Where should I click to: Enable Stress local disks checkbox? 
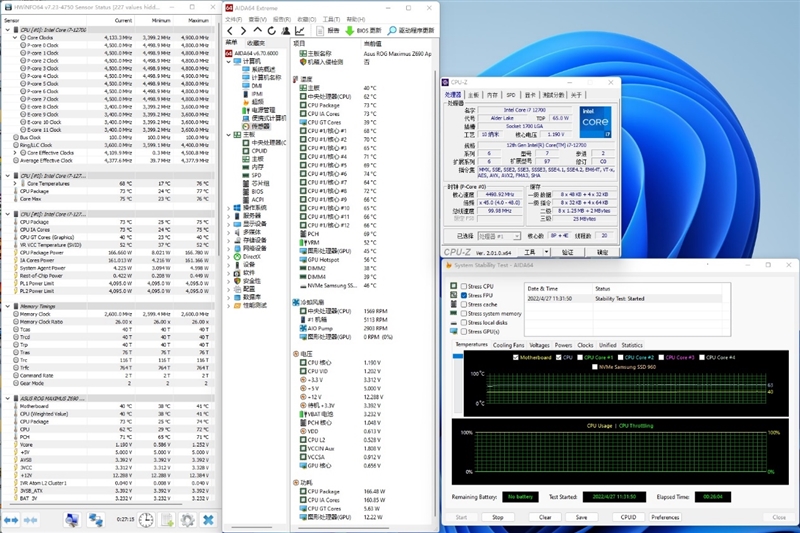click(464, 323)
